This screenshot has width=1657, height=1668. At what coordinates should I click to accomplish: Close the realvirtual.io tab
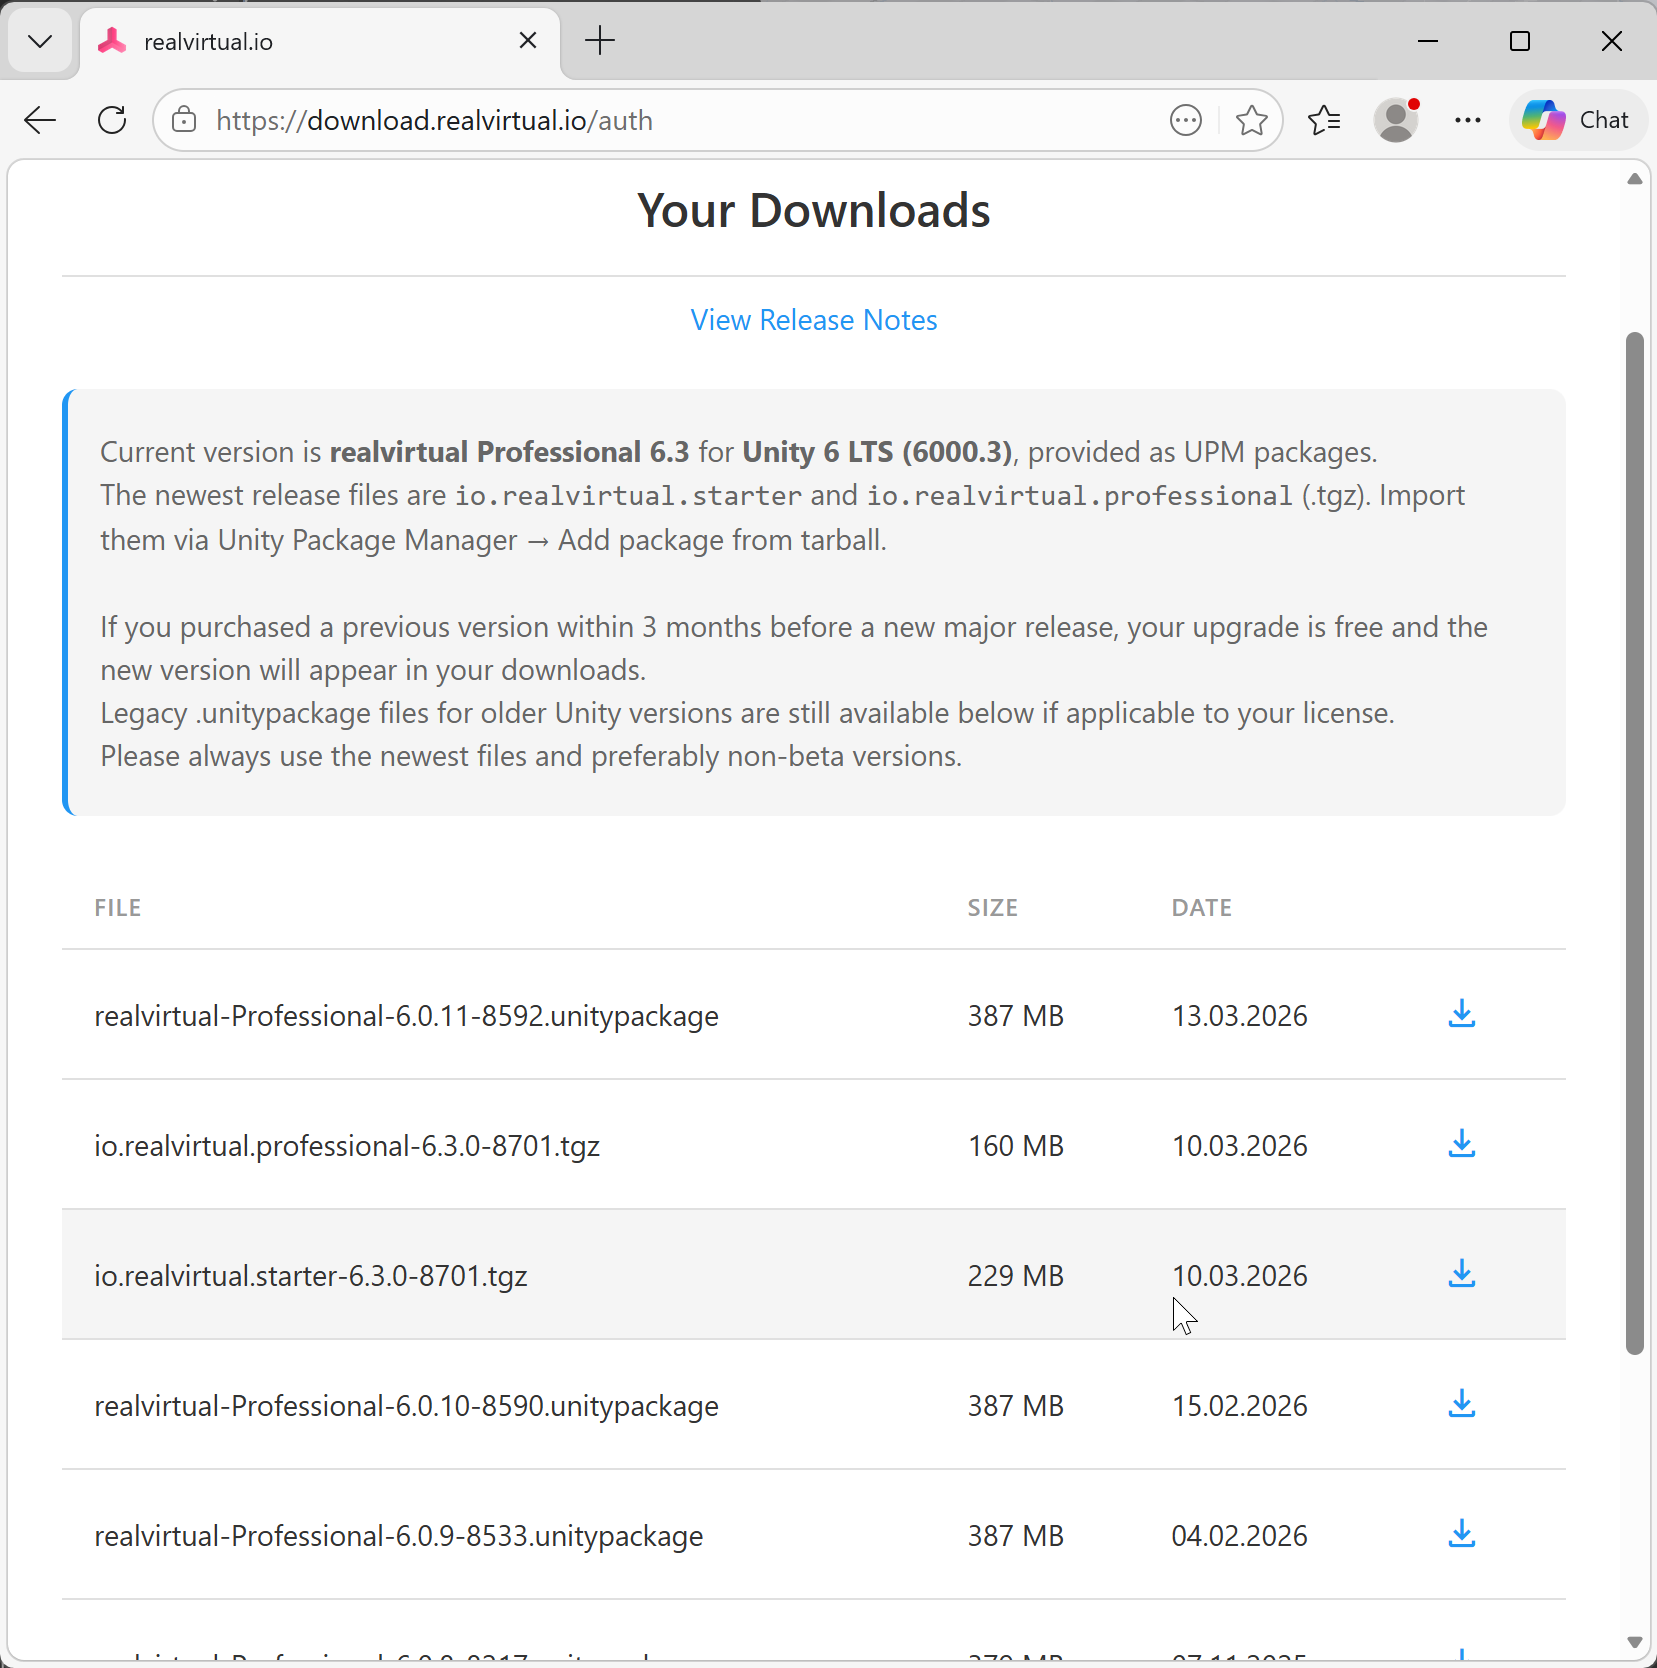(528, 41)
